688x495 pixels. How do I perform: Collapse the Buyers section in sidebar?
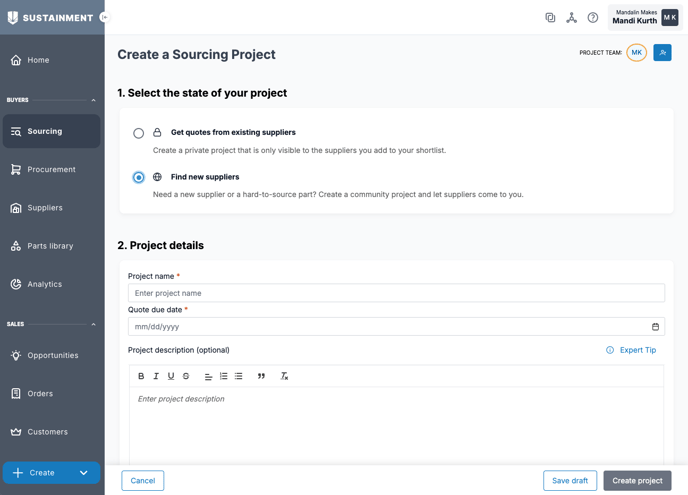click(94, 100)
